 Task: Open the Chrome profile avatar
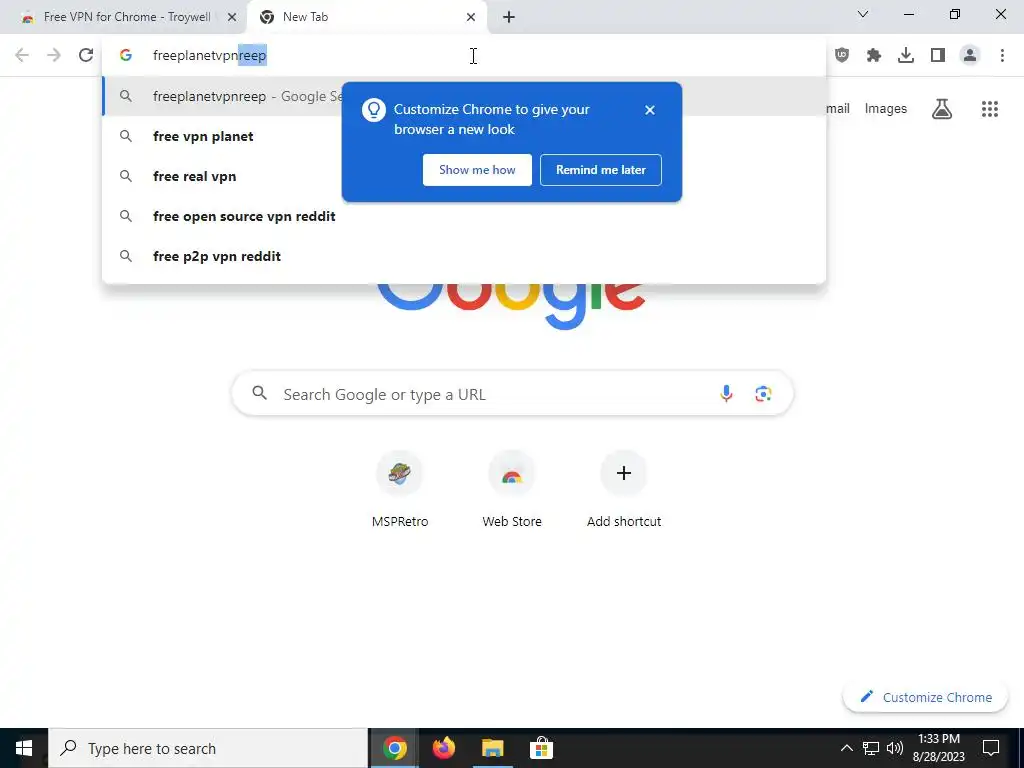[970, 56]
